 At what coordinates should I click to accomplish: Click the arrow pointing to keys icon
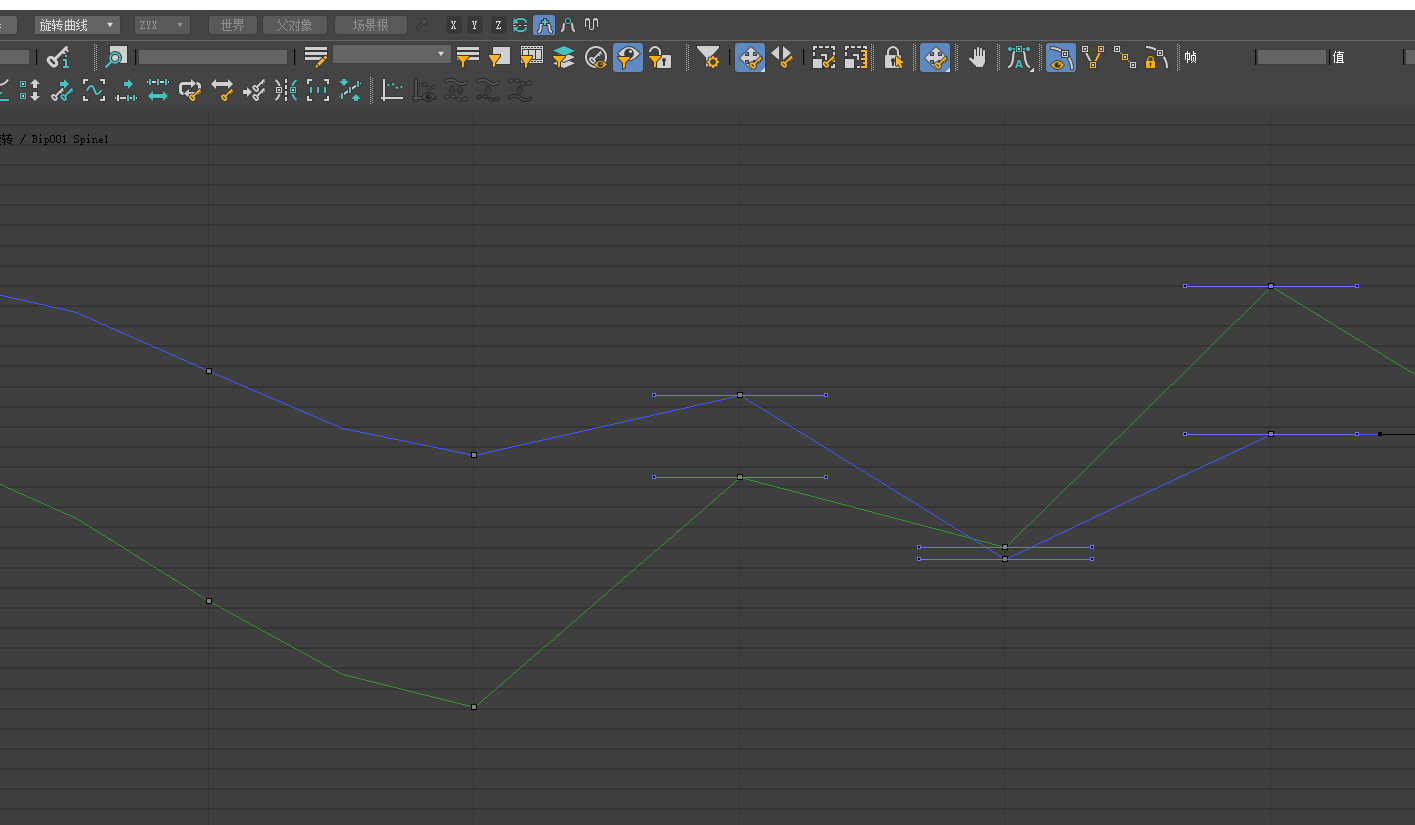tap(254, 91)
